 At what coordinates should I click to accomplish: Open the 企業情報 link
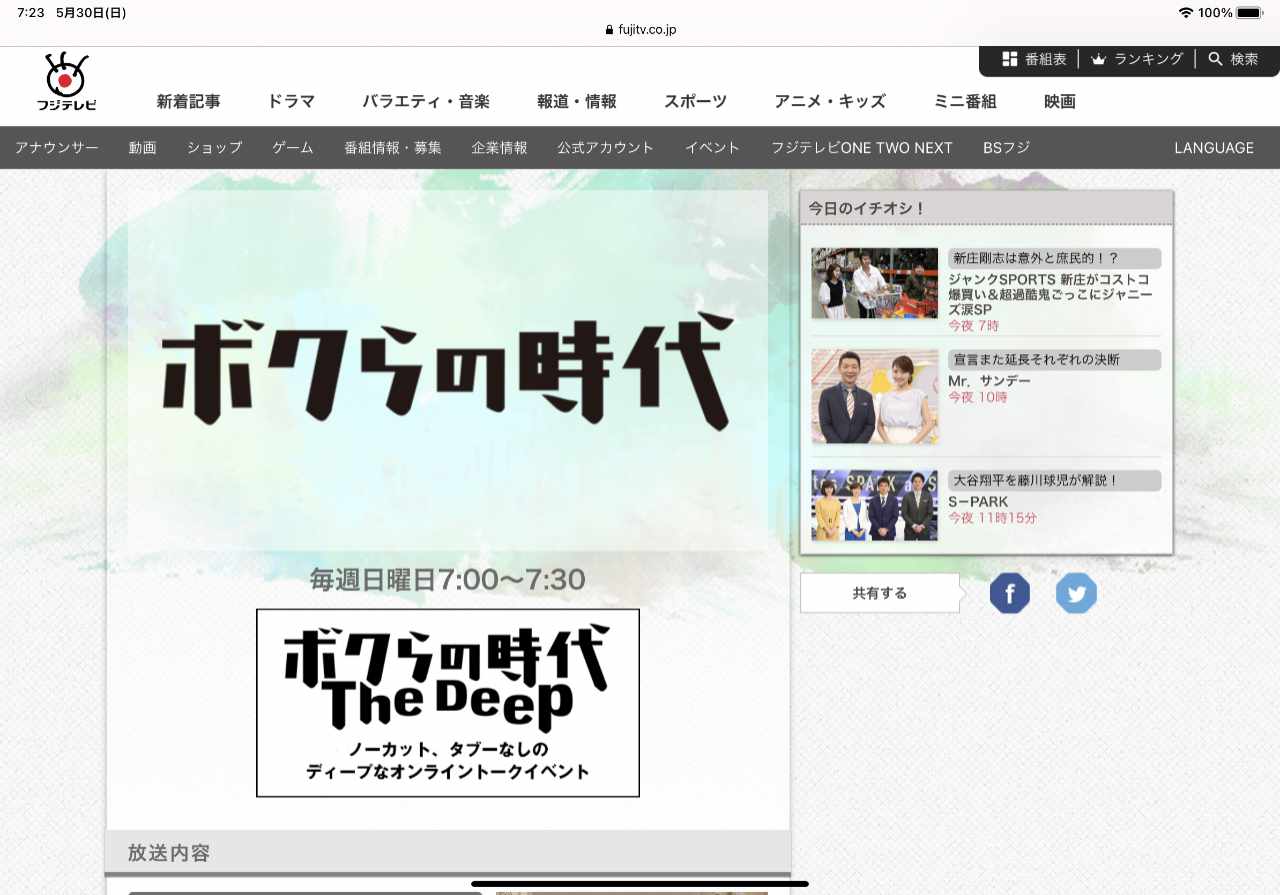tap(500, 148)
